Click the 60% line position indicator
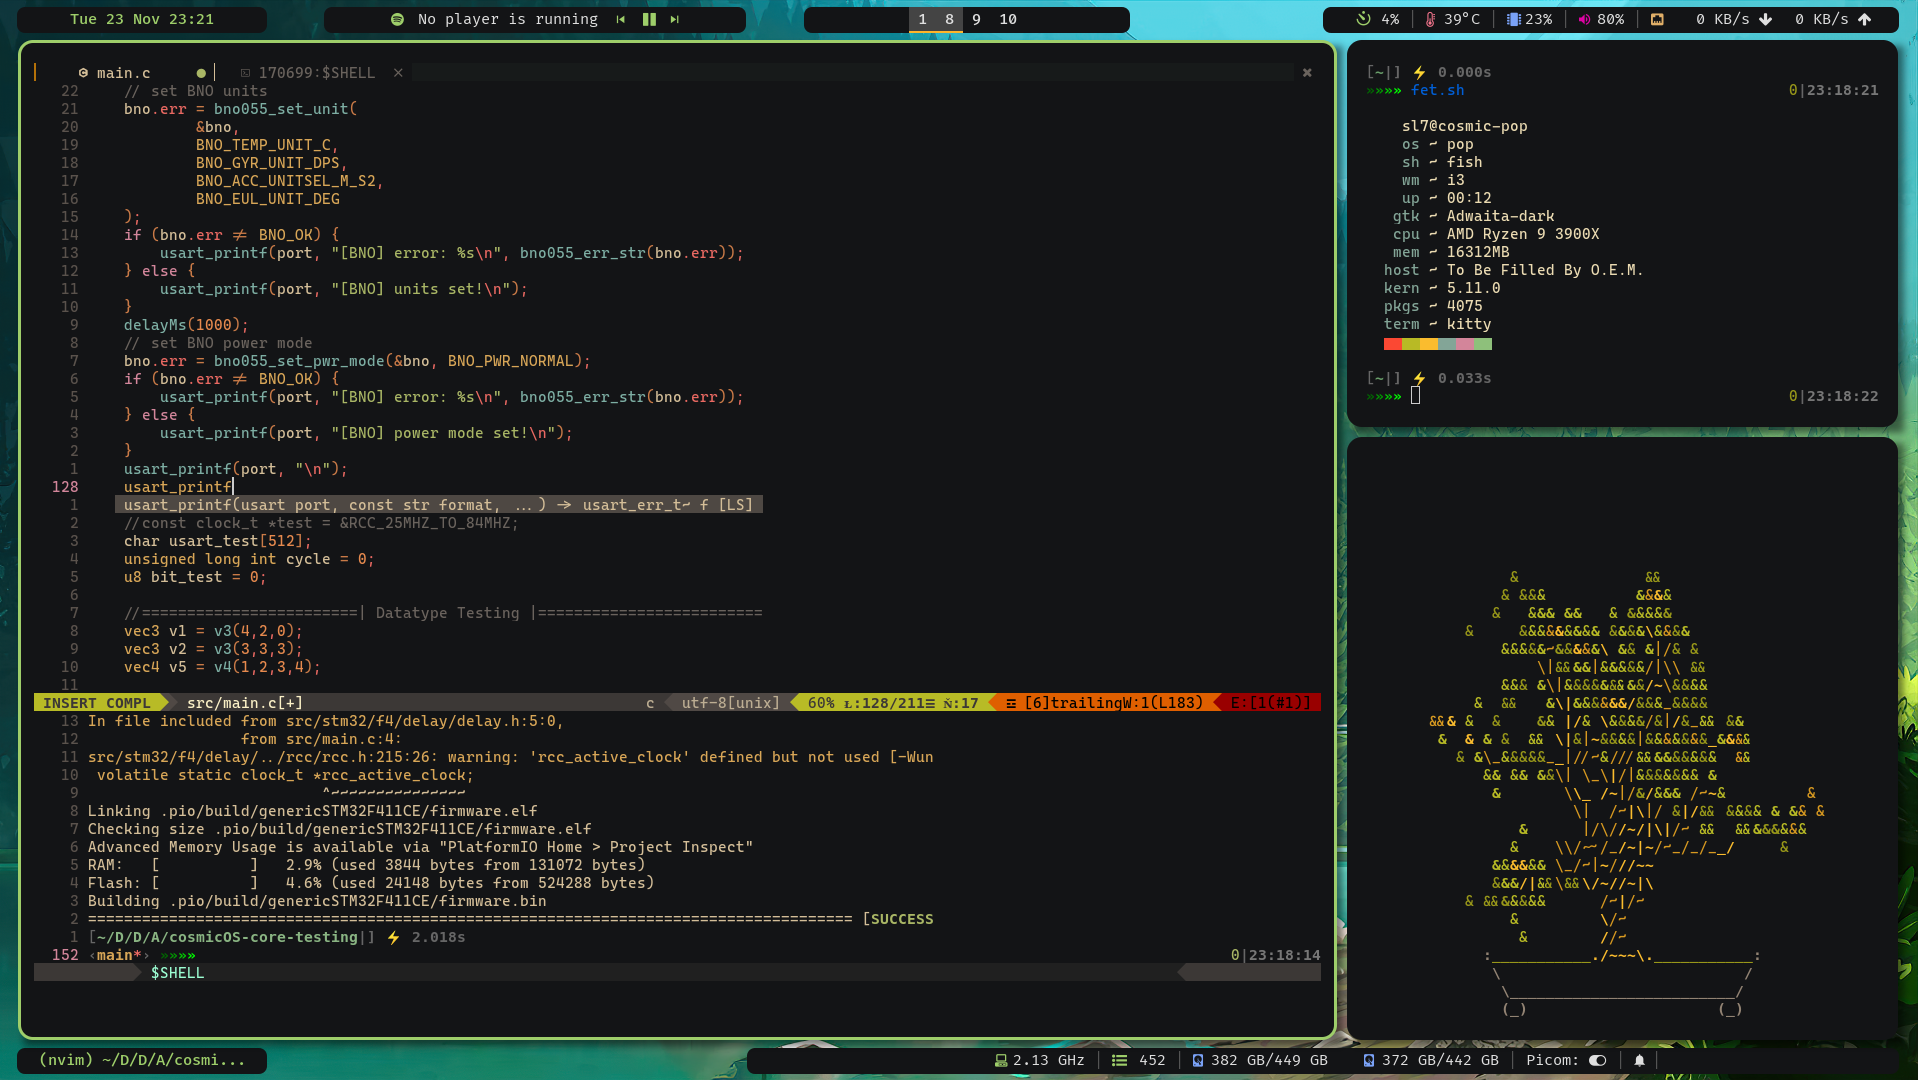 [x=821, y=703]
